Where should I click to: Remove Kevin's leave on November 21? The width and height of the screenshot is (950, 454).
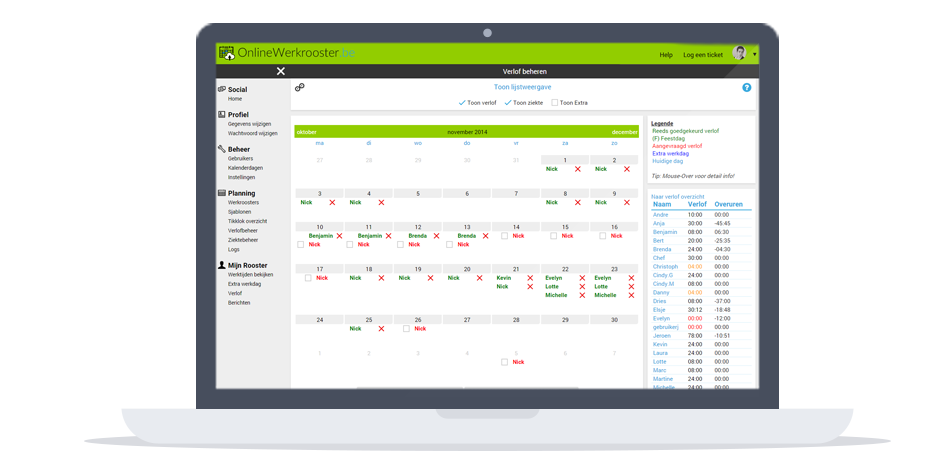tap(529, 278)
